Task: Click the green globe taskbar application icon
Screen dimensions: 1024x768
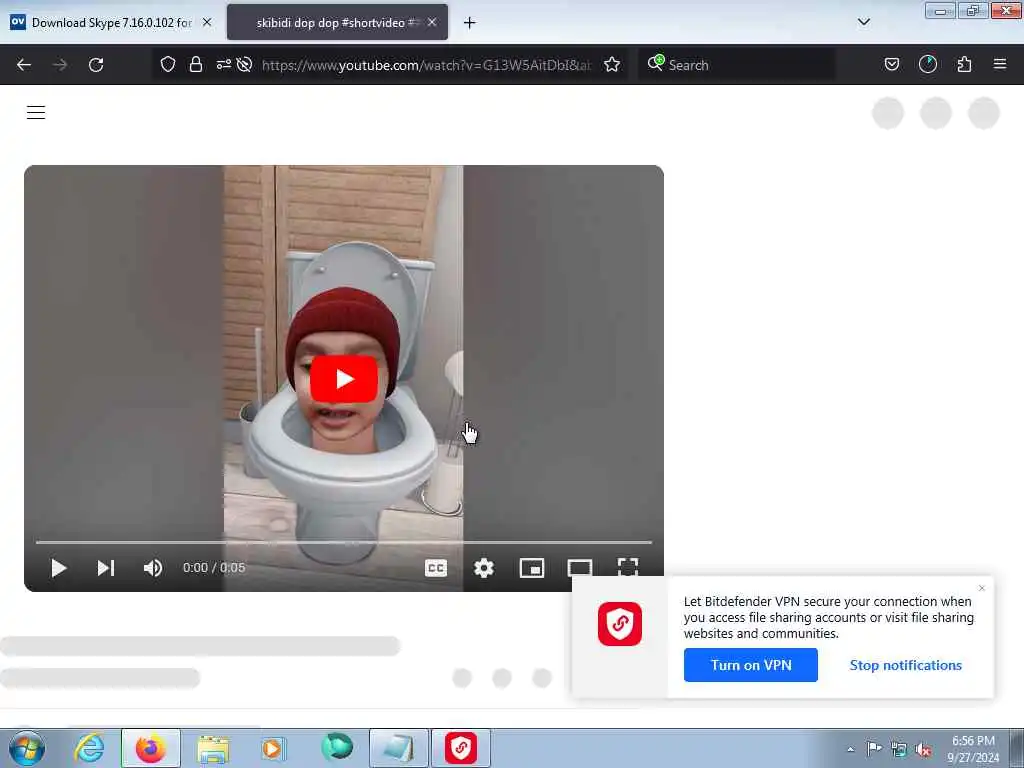Action: (337, 747)
